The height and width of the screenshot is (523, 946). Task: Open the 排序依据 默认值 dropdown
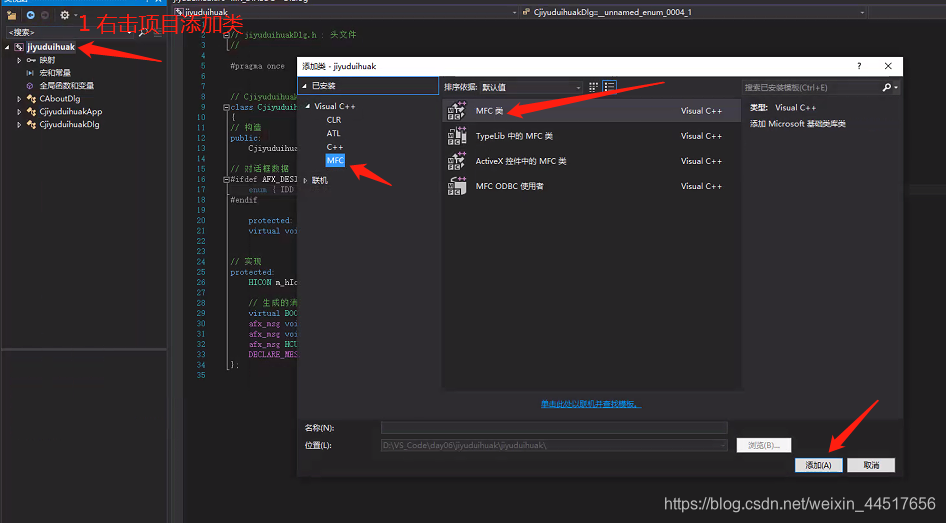531,87
